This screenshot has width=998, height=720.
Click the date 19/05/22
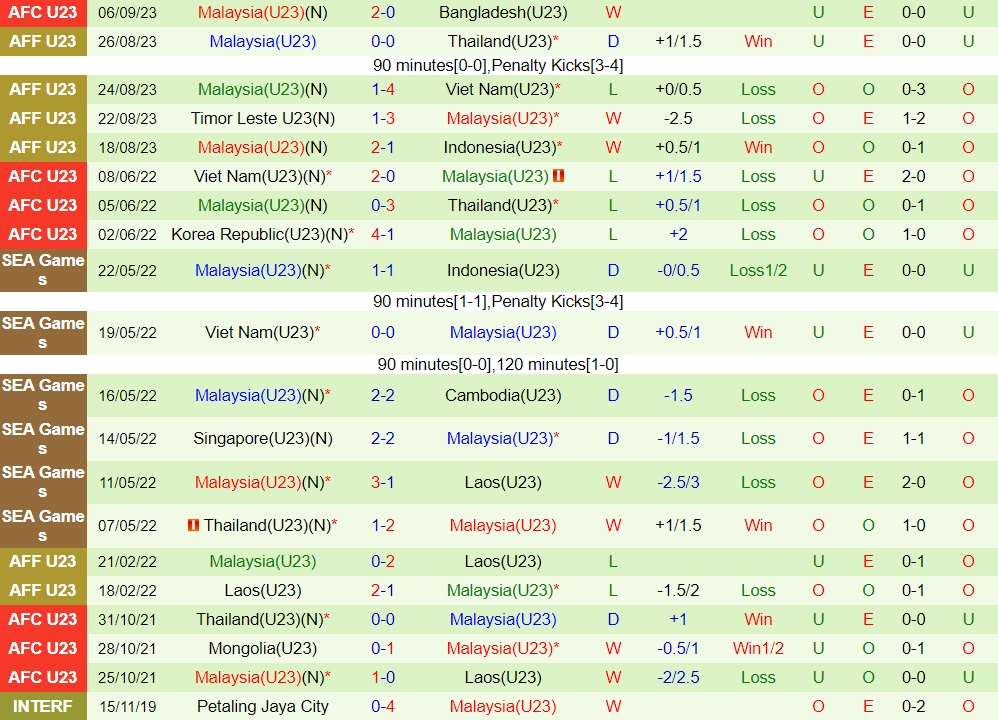[x=127, y=333]
